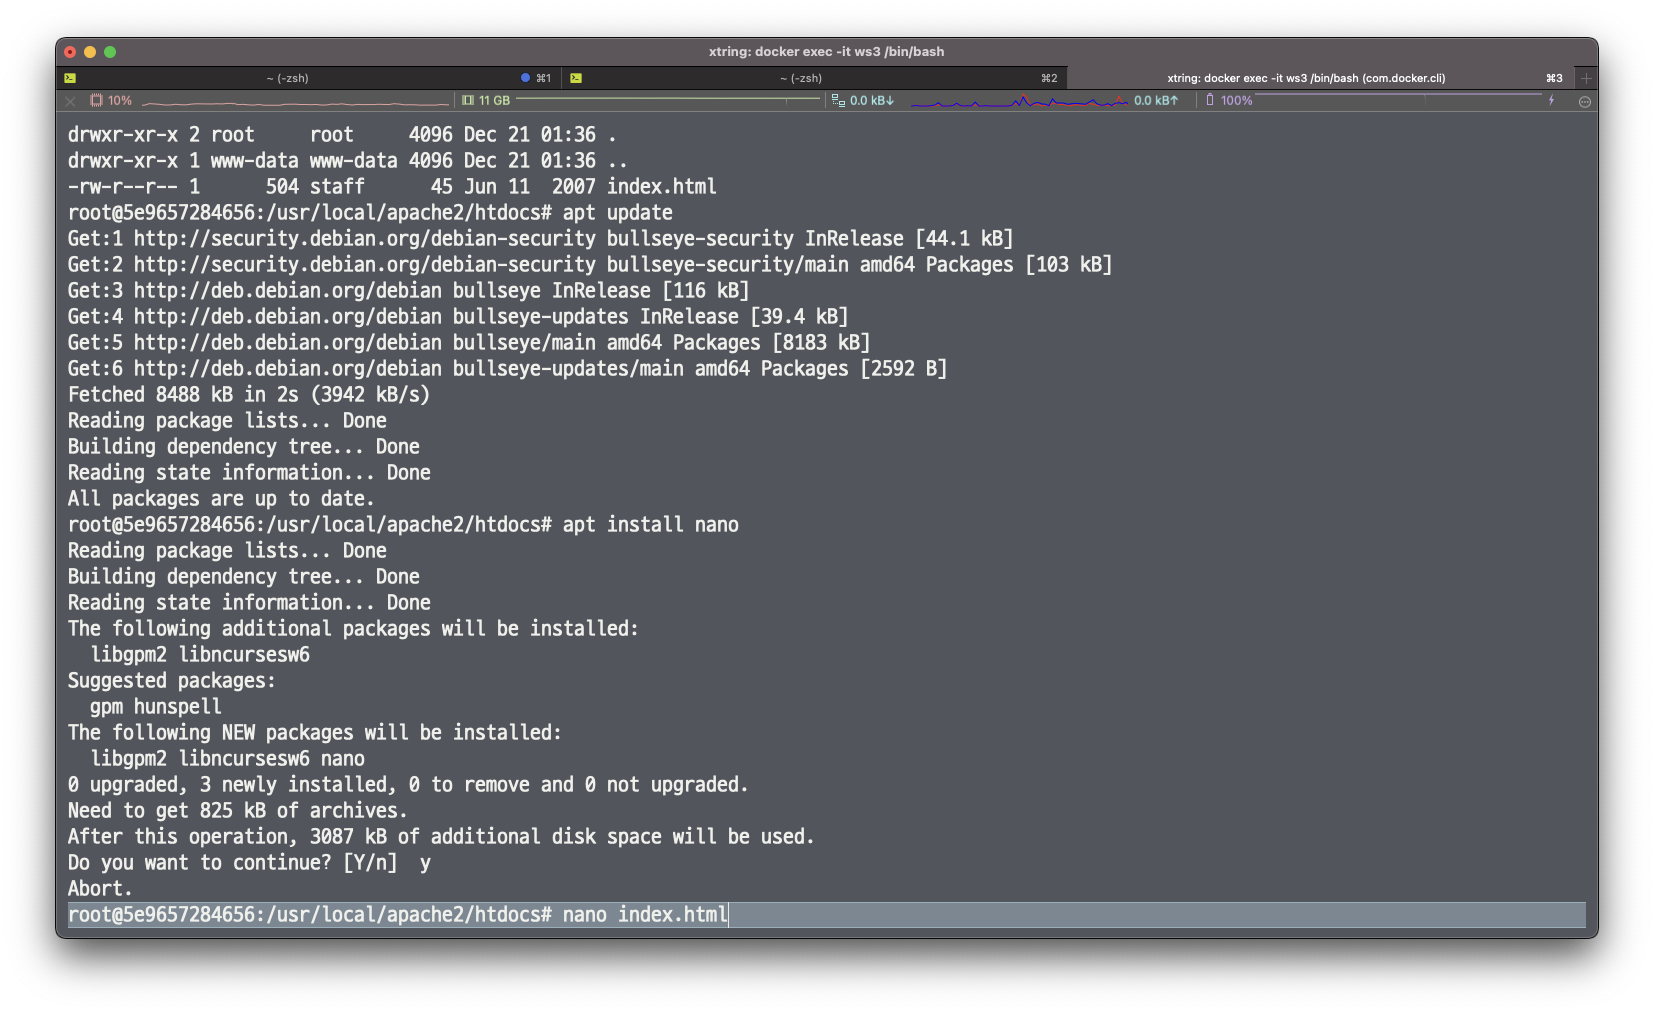Click the second tab's terminal icon
This screenshot has height=1012, width=1654.
point(576,78)
